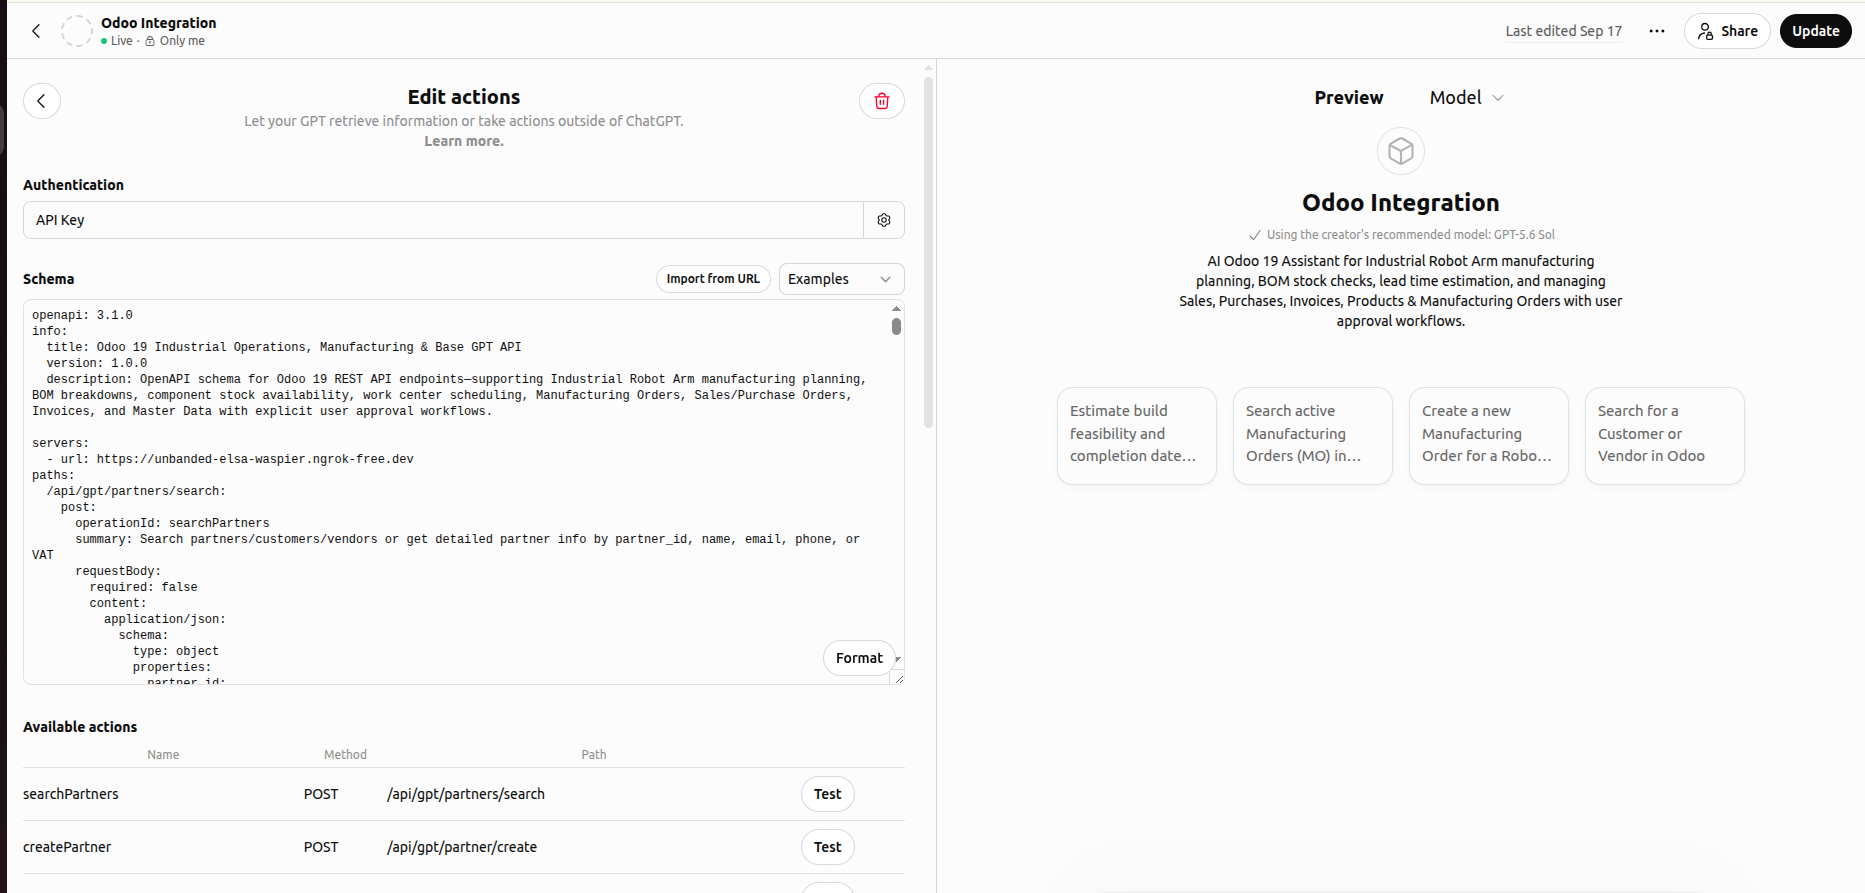This screenshot has width=1865, height=893.
Task: Click the Share button
Action: tap(1727, 31)
